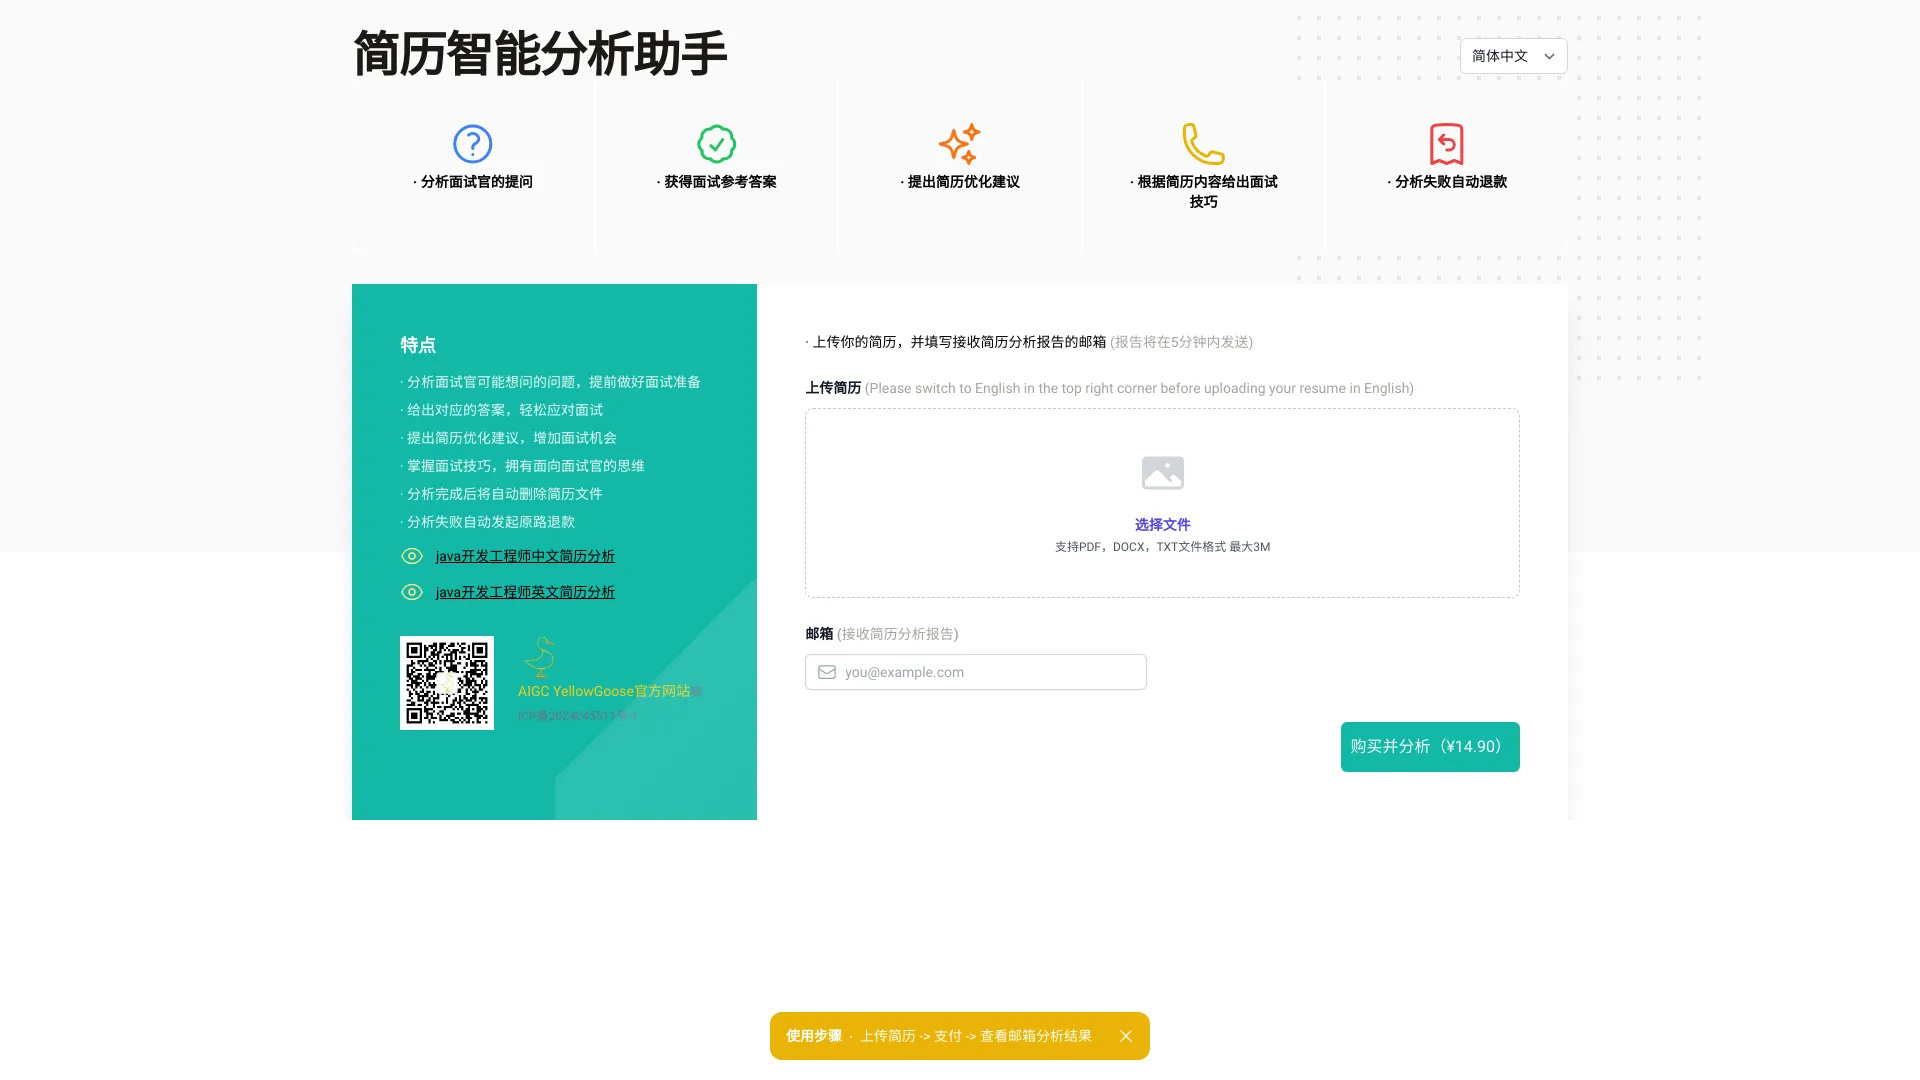Toggle the eye icon beside 英文简历分析

pyautogui.click(x=412, y=592)
